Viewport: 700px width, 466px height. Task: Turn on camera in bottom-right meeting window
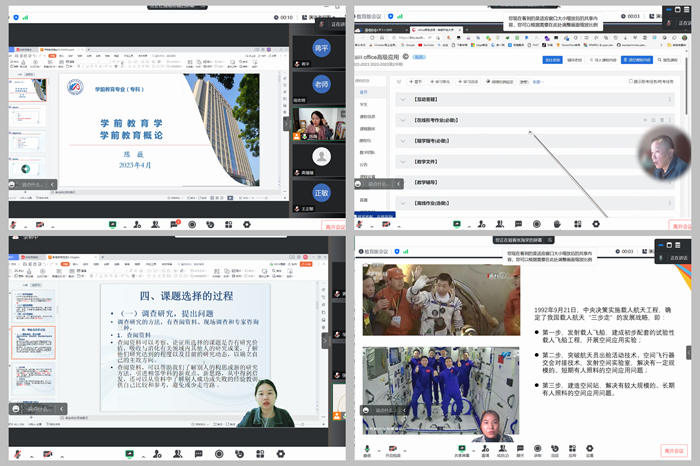point(393,449)
